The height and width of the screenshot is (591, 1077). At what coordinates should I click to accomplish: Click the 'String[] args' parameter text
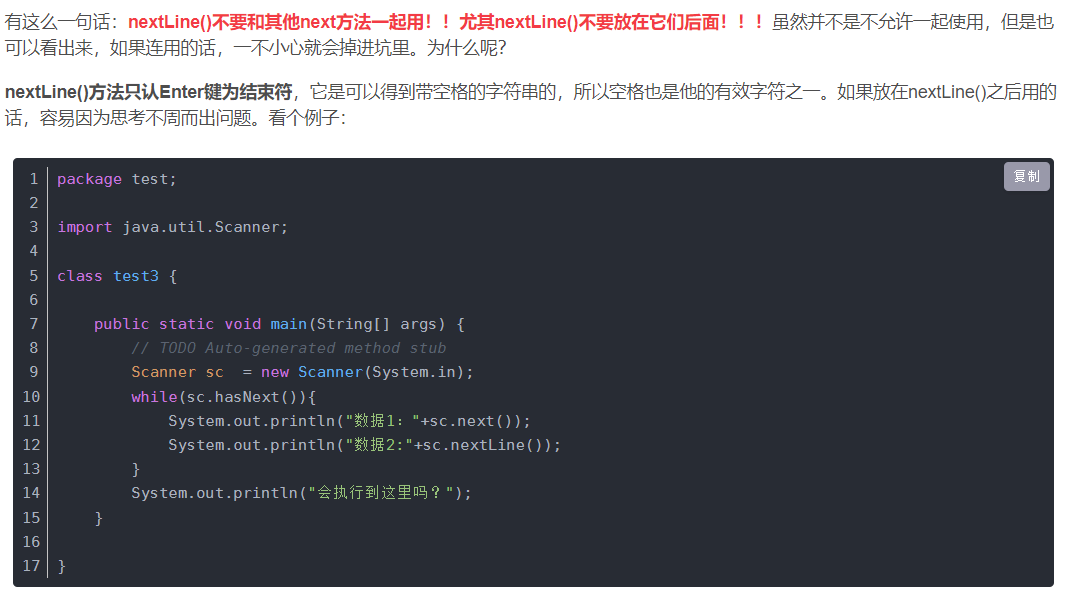pos(376,324)
